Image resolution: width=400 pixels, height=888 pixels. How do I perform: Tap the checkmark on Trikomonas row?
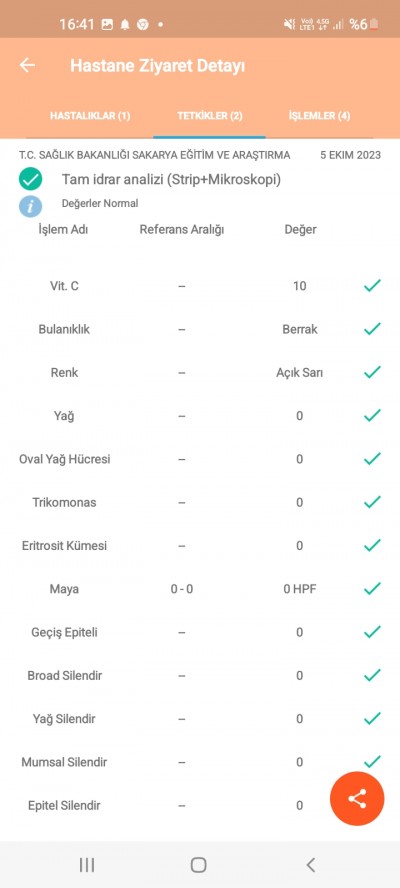372,502
